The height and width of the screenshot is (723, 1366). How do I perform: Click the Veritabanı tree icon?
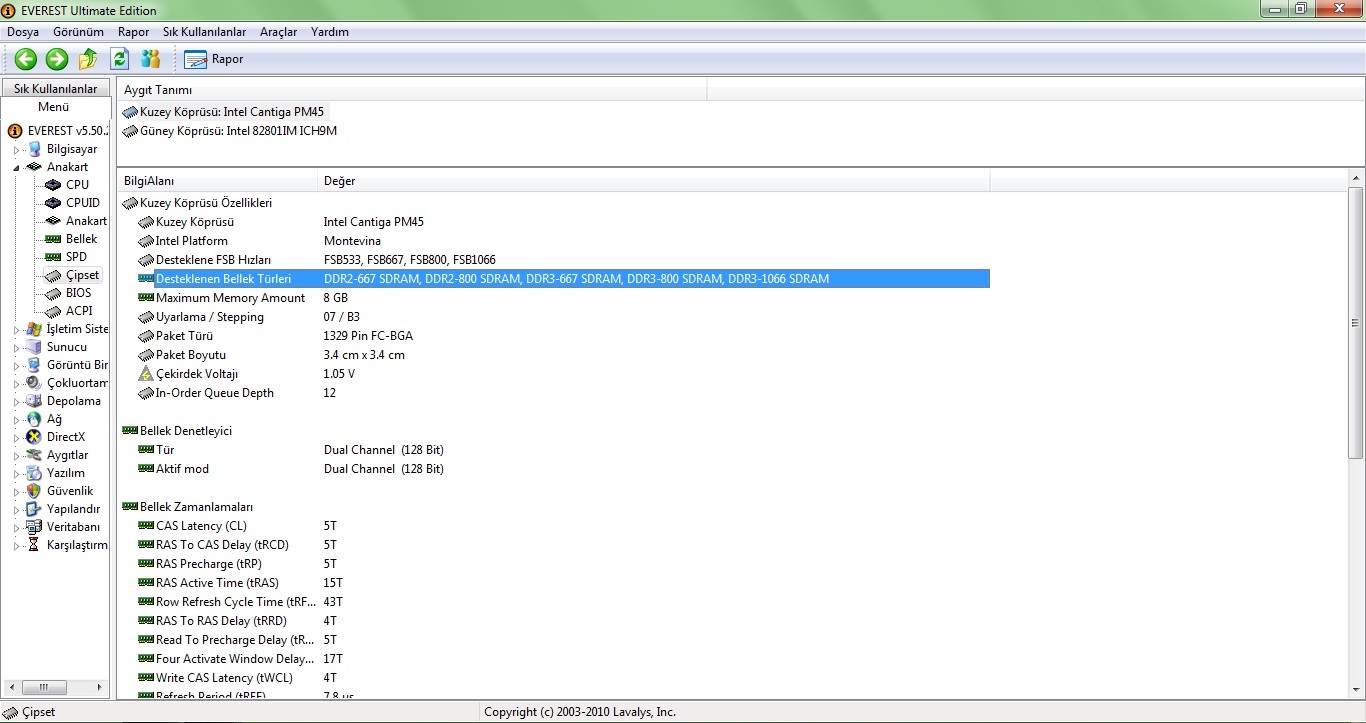(x=34, y=527)
